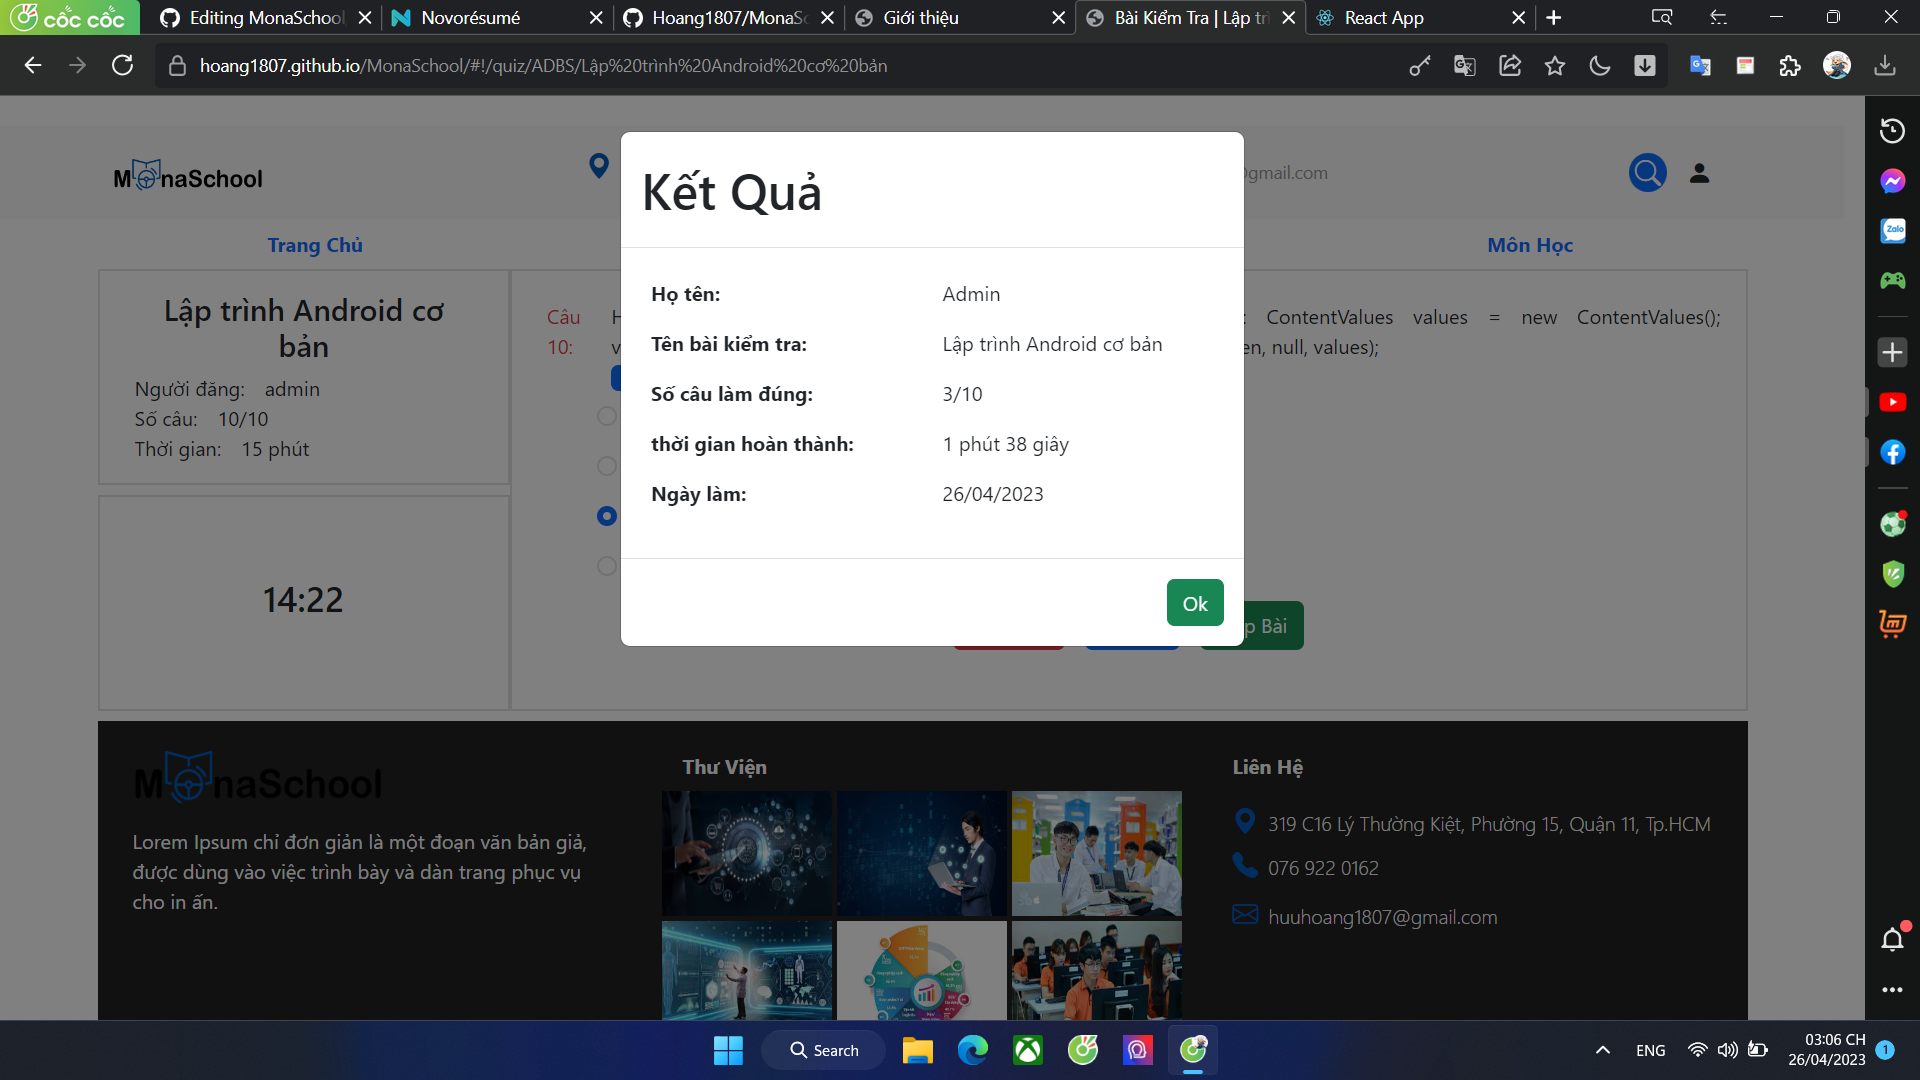Click the history icon in sidebar
The height and width of the screenshot is (1080, 1920).
[1892, 131]
